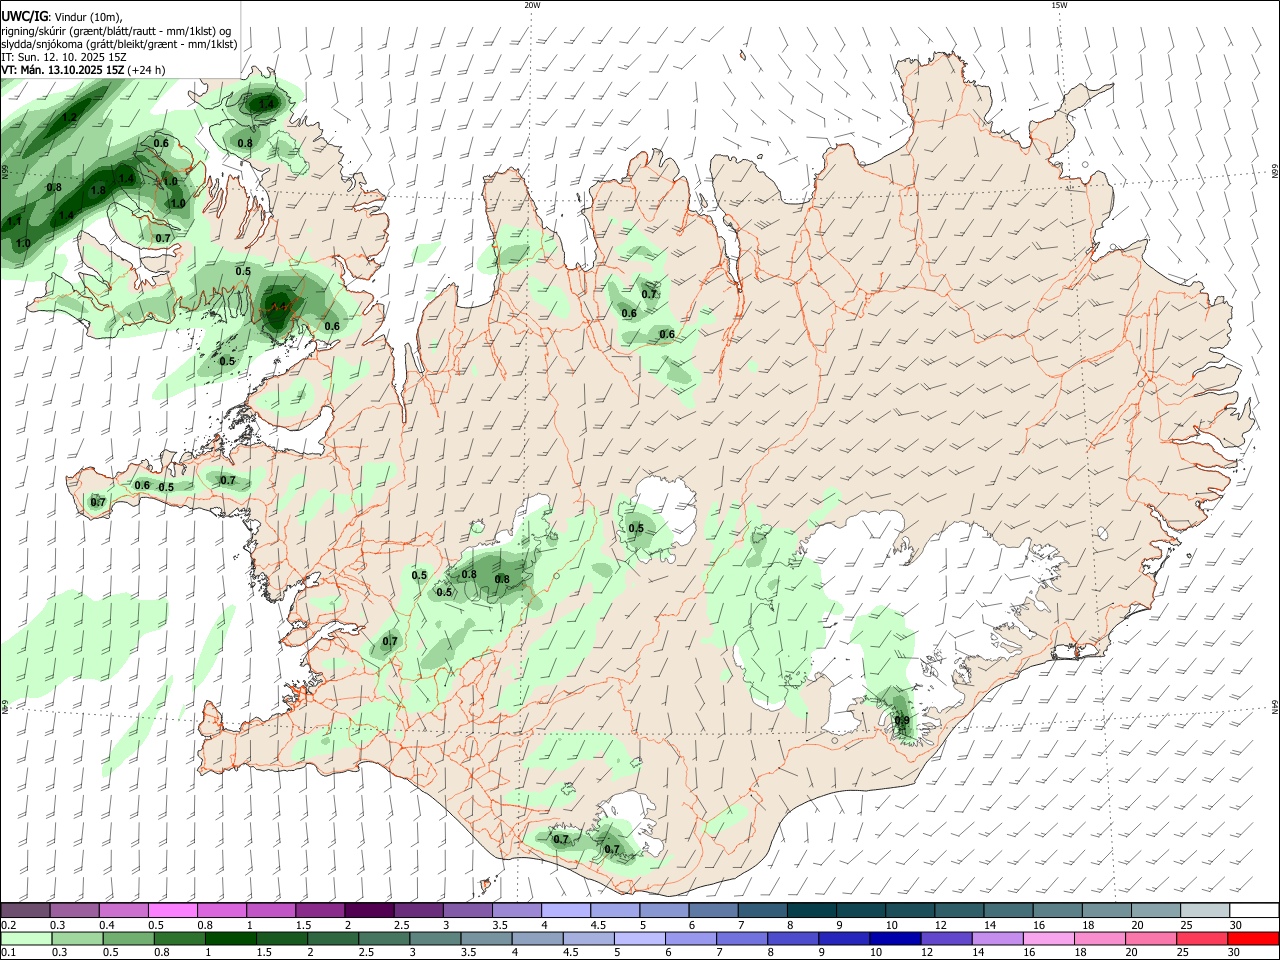Click the '0.1' label on the lower legend
Viewport: 1280px width, 960px height.
9,953
